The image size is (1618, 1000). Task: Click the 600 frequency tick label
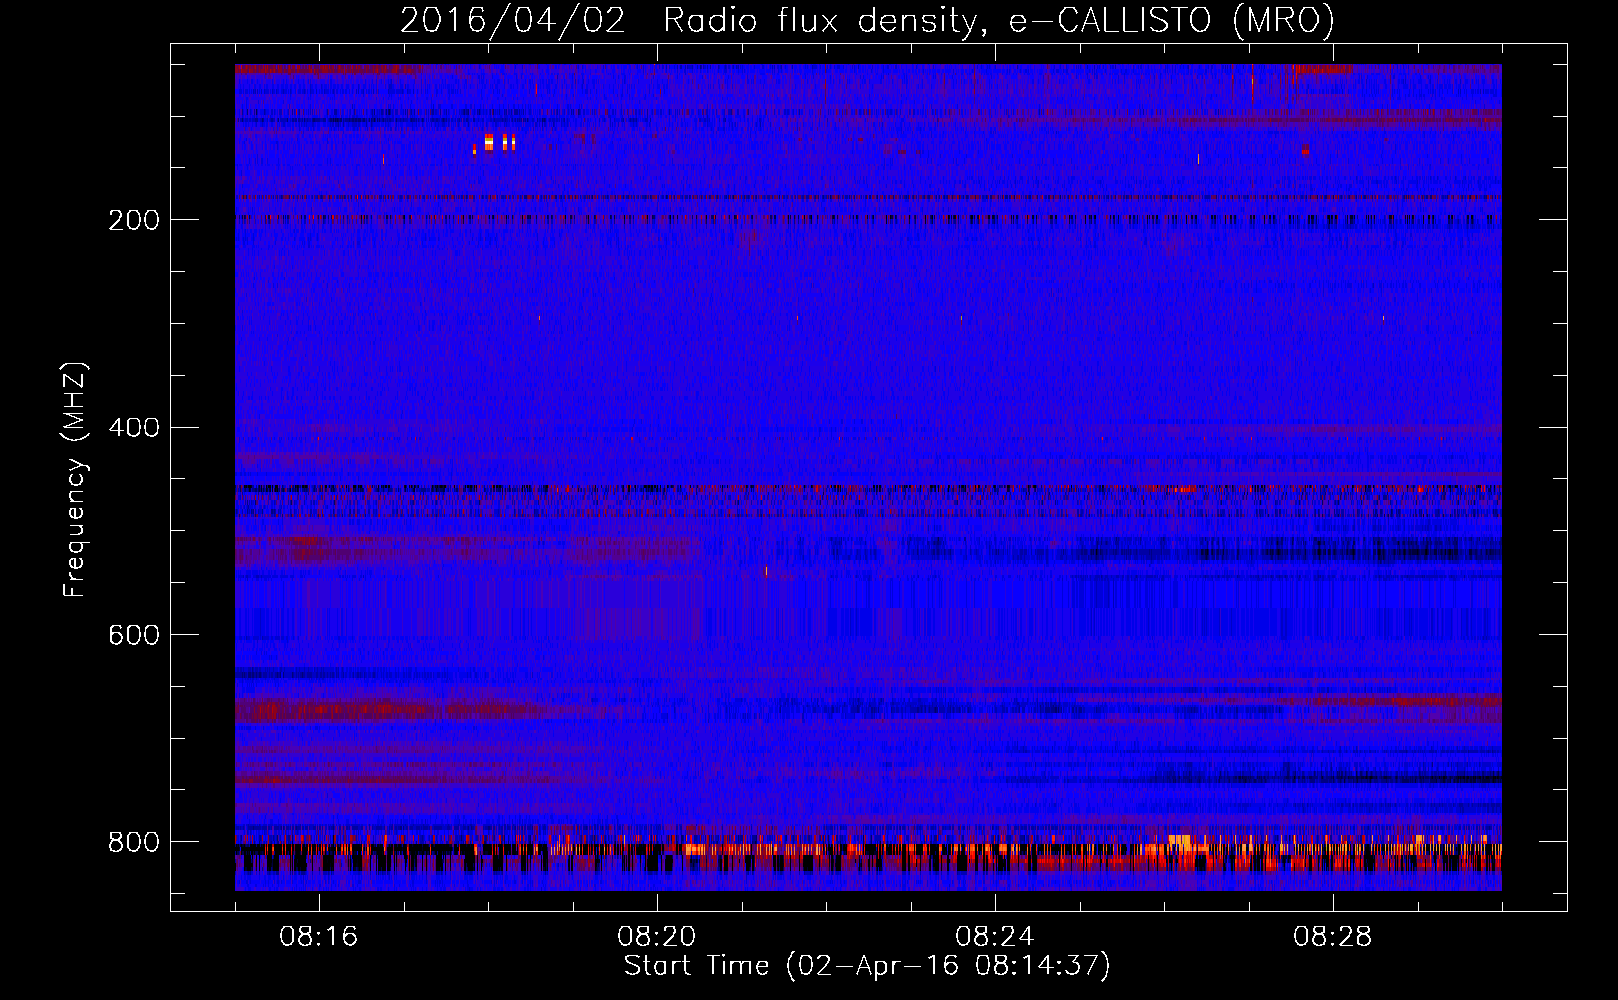(x=134, y=636)
